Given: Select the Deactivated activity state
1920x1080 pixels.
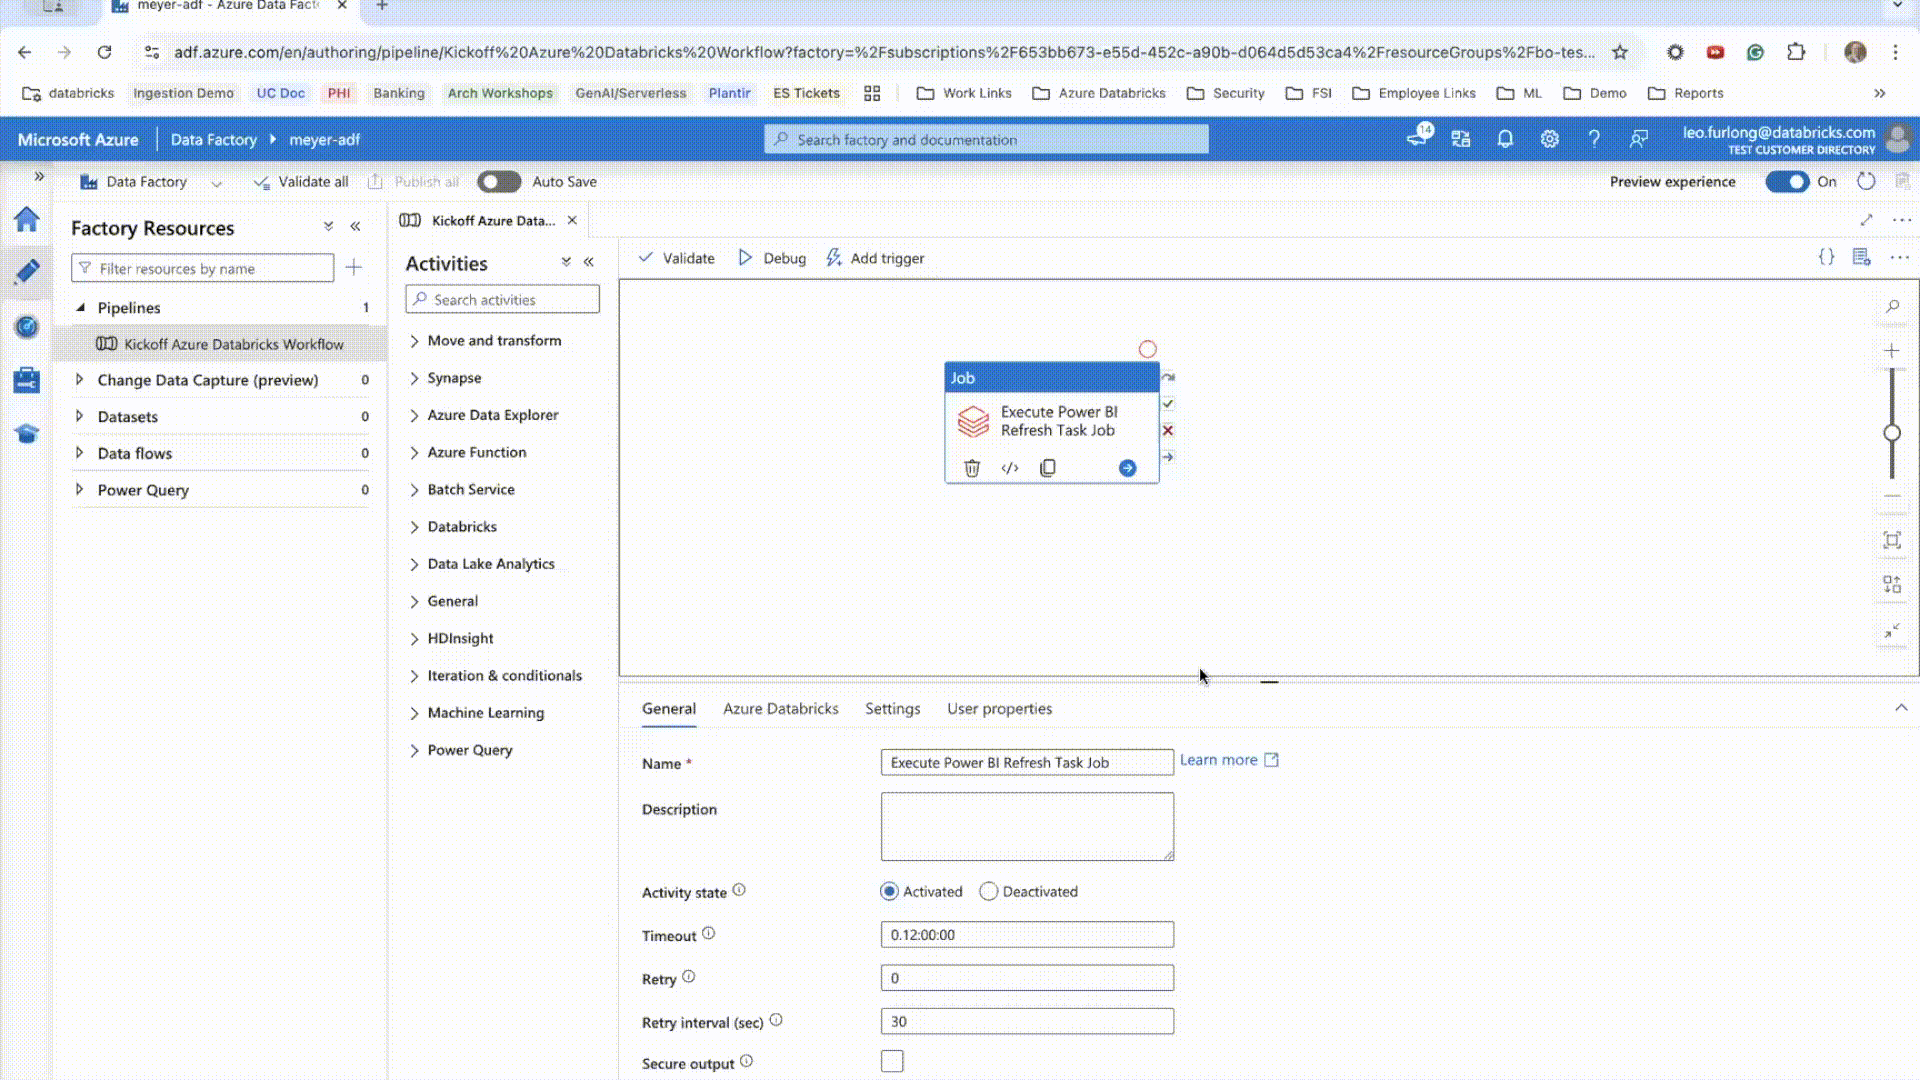Looking at the screenshot, I should [989, 891].
